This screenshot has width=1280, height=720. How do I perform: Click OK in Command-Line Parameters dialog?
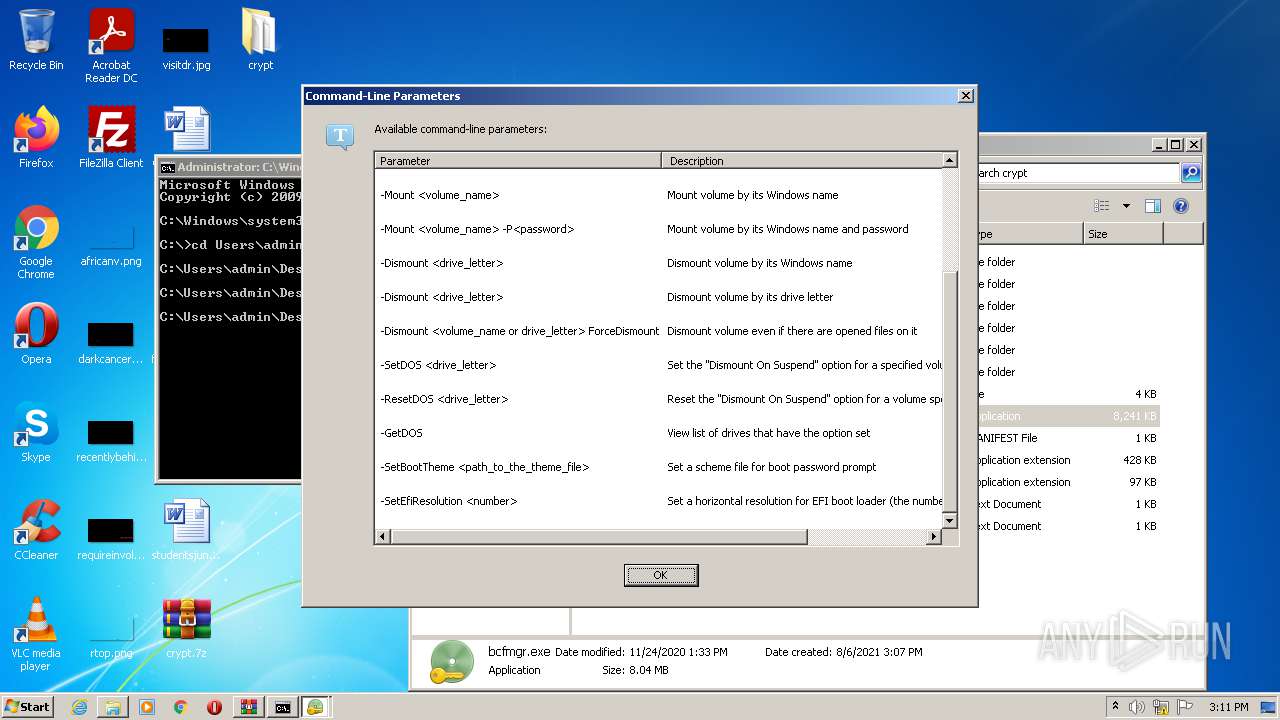(661, 575)
